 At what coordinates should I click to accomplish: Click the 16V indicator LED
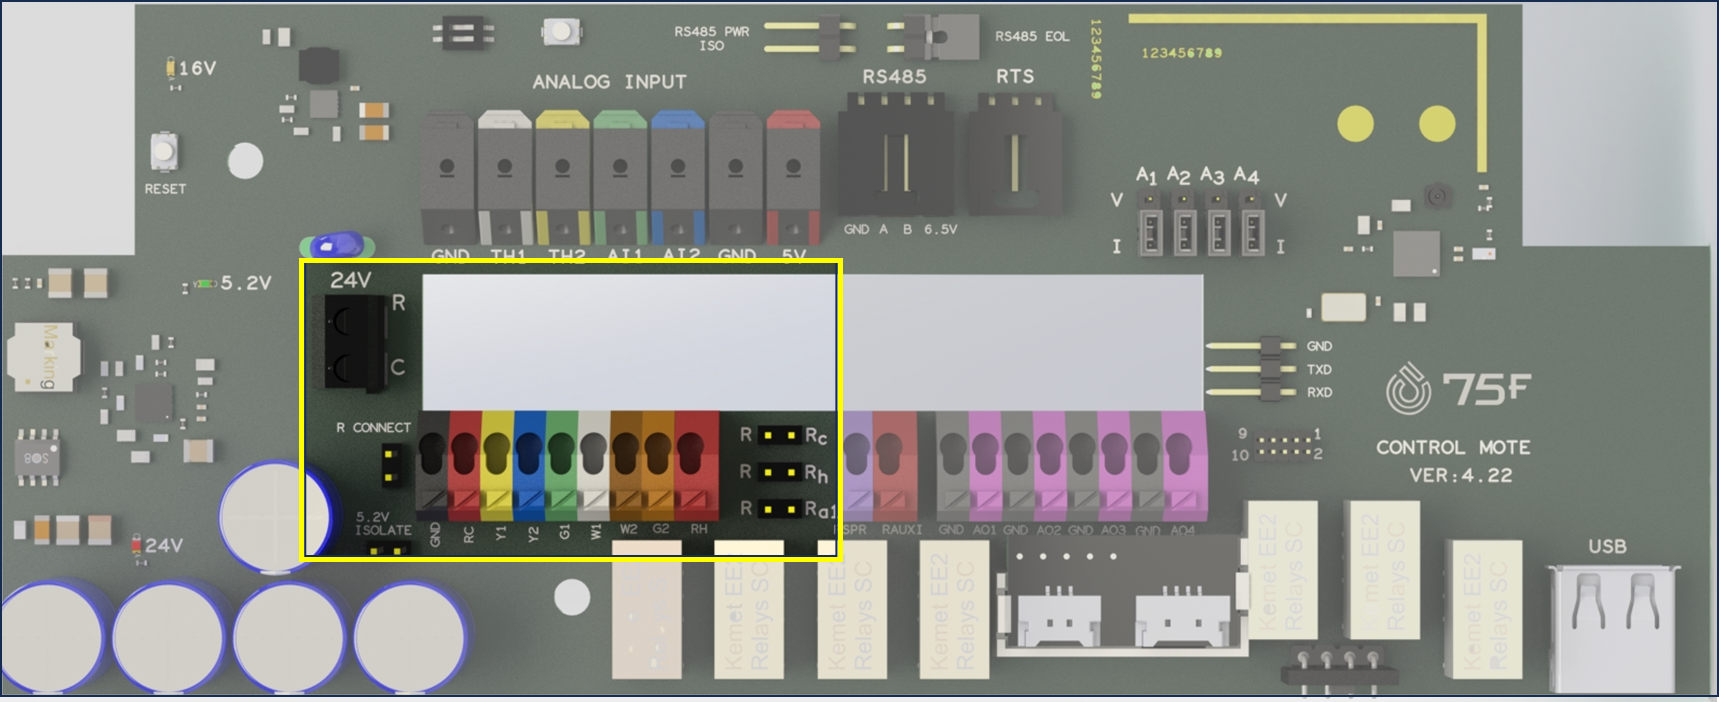click(x=171, y=68)
